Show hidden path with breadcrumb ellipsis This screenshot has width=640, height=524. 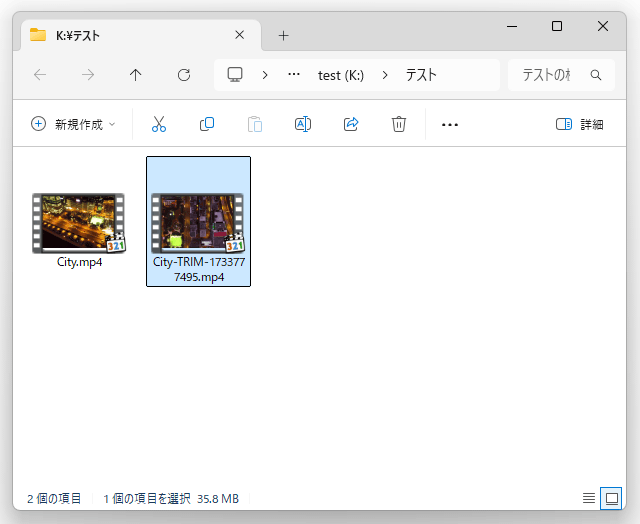(x=294, y=74)
